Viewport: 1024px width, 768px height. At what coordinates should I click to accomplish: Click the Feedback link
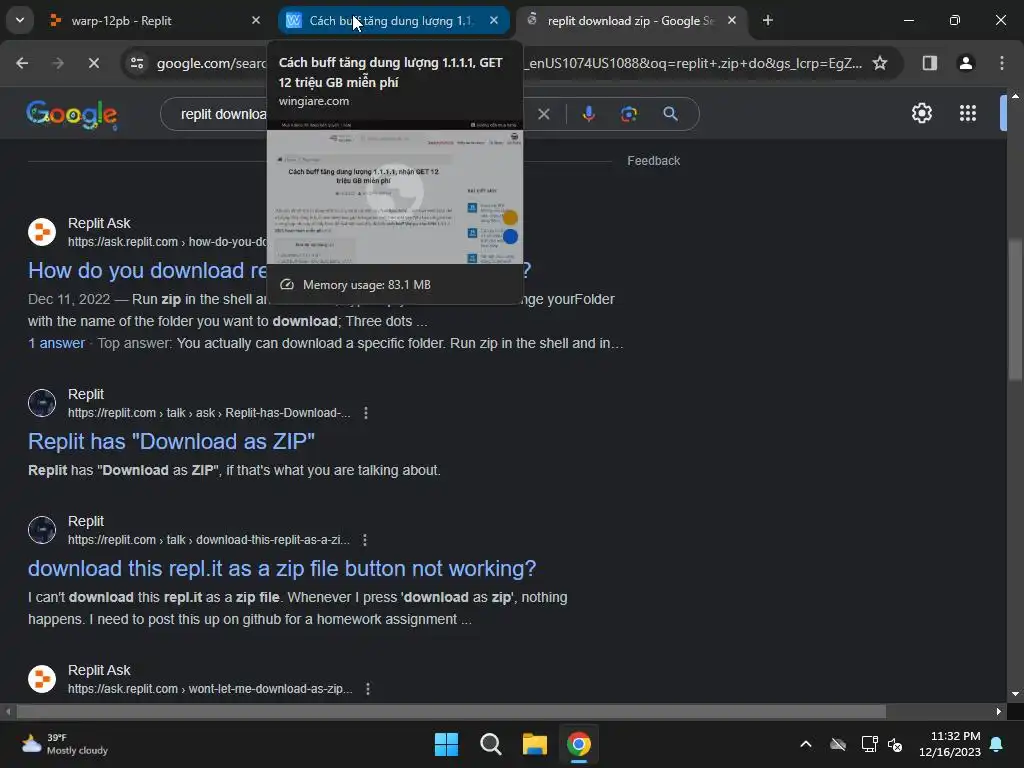[653, 161]
